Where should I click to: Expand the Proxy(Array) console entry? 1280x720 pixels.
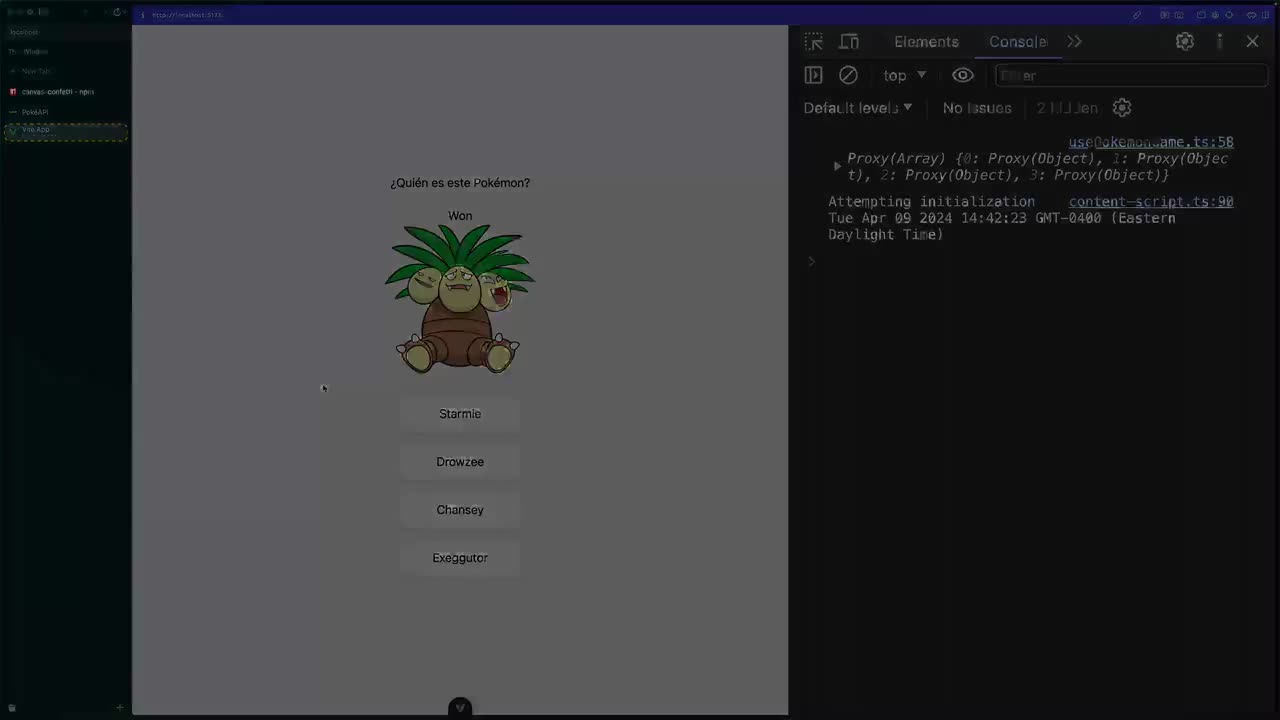837,166
